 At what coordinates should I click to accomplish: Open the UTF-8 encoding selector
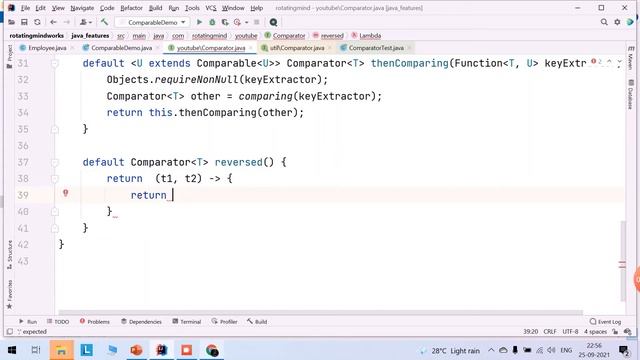coord(570,332)
